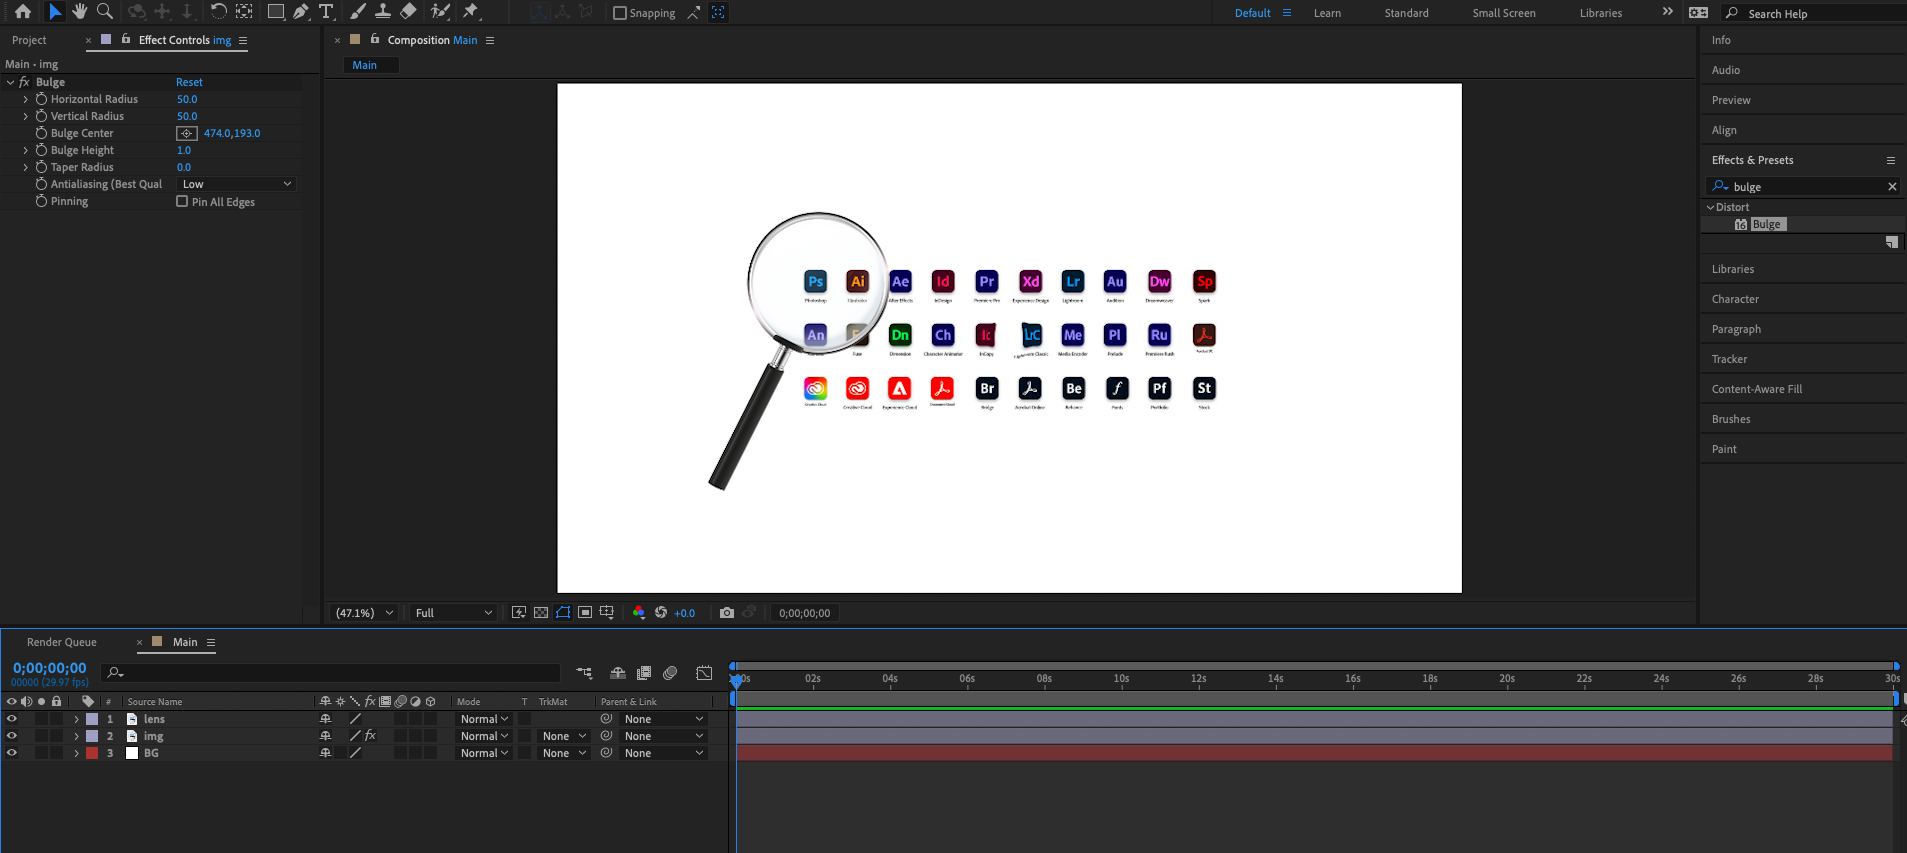Toggle the Bulge effect fx switch
1907x853 pixels.
click(x=25, y=82)
